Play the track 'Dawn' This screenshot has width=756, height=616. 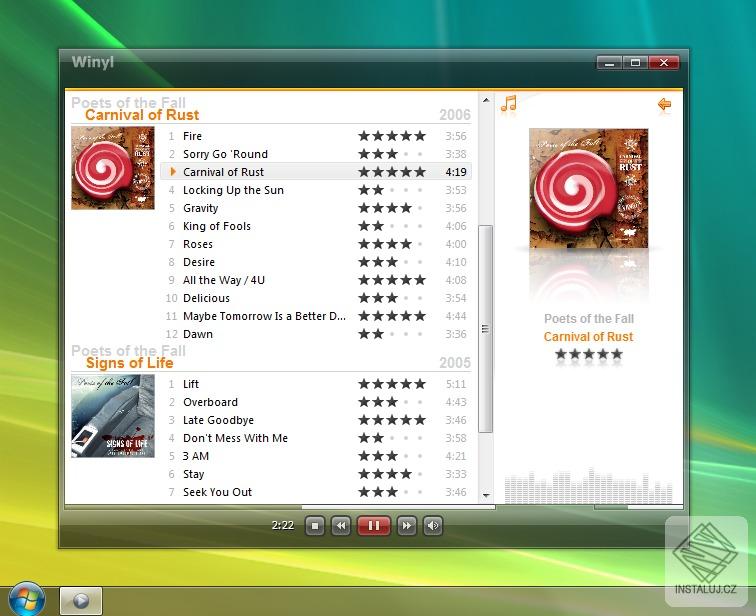tap(316, 334)
